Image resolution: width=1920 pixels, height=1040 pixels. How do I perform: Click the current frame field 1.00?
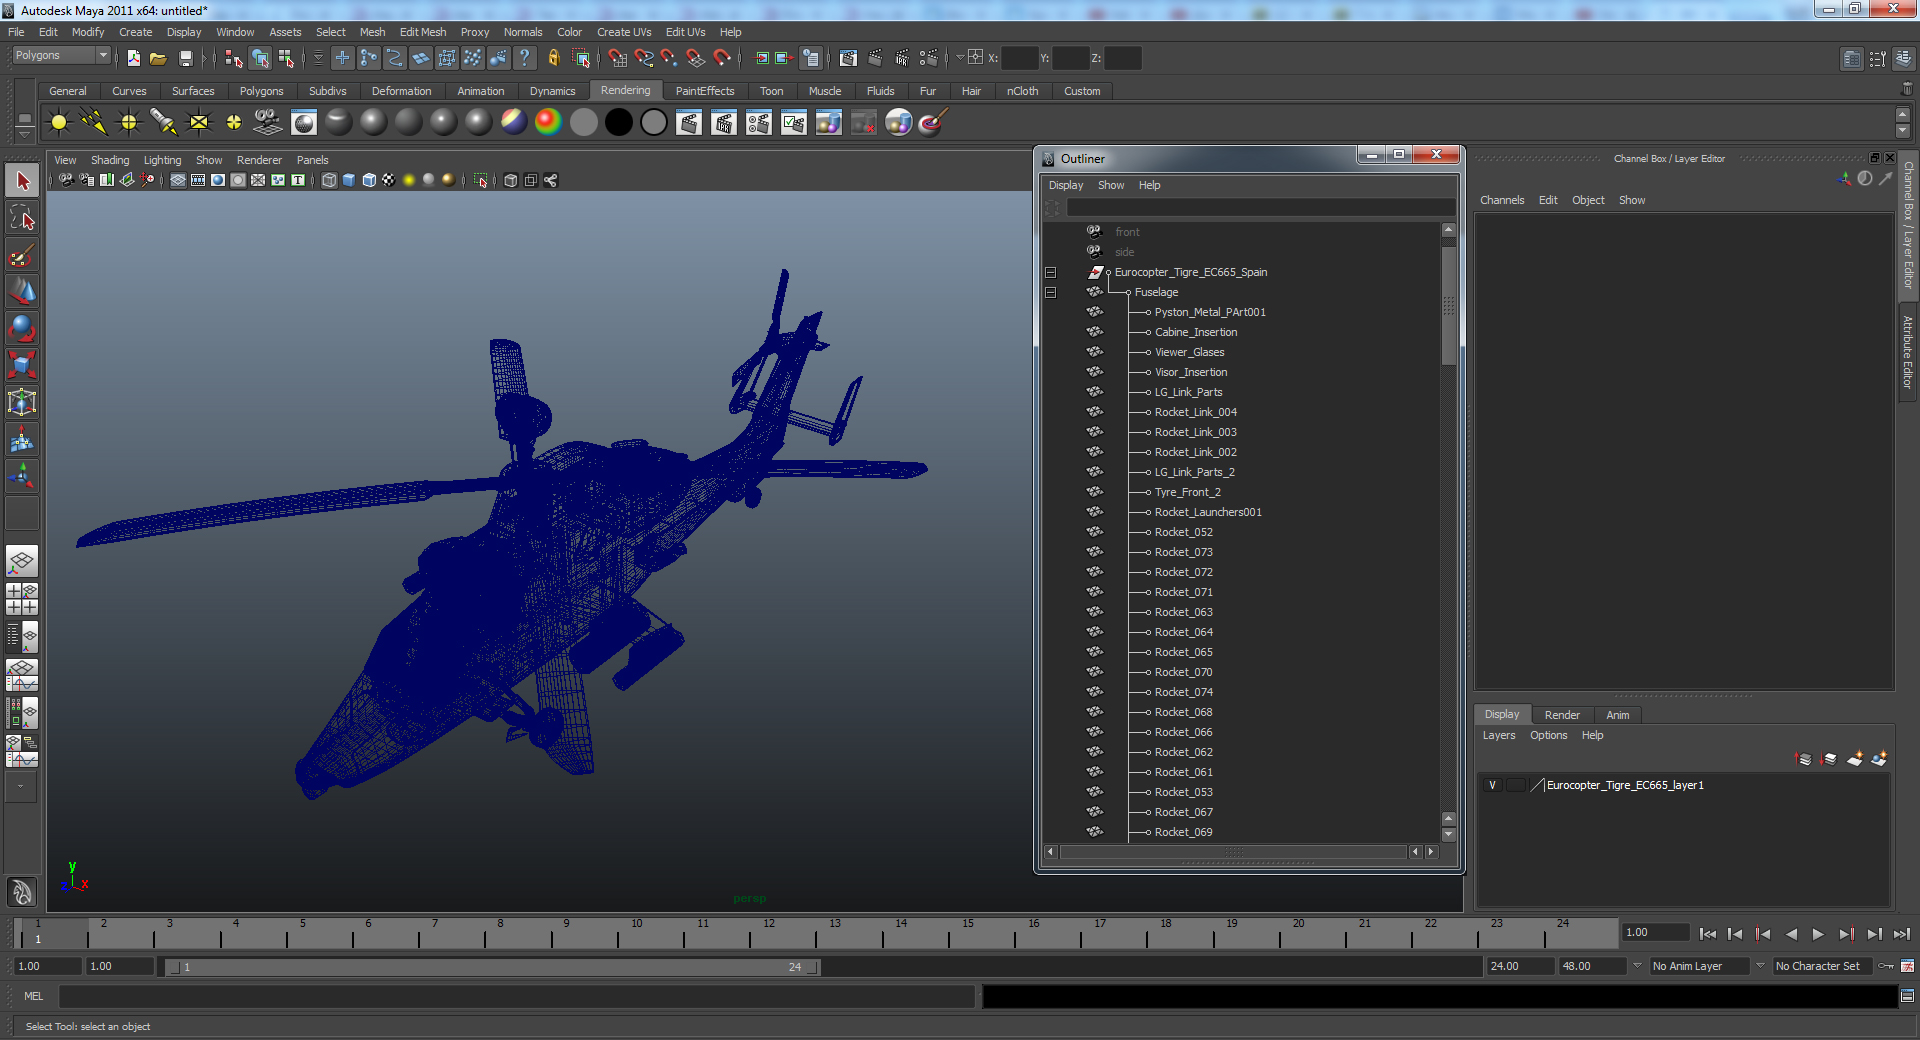coord(1655,932)
